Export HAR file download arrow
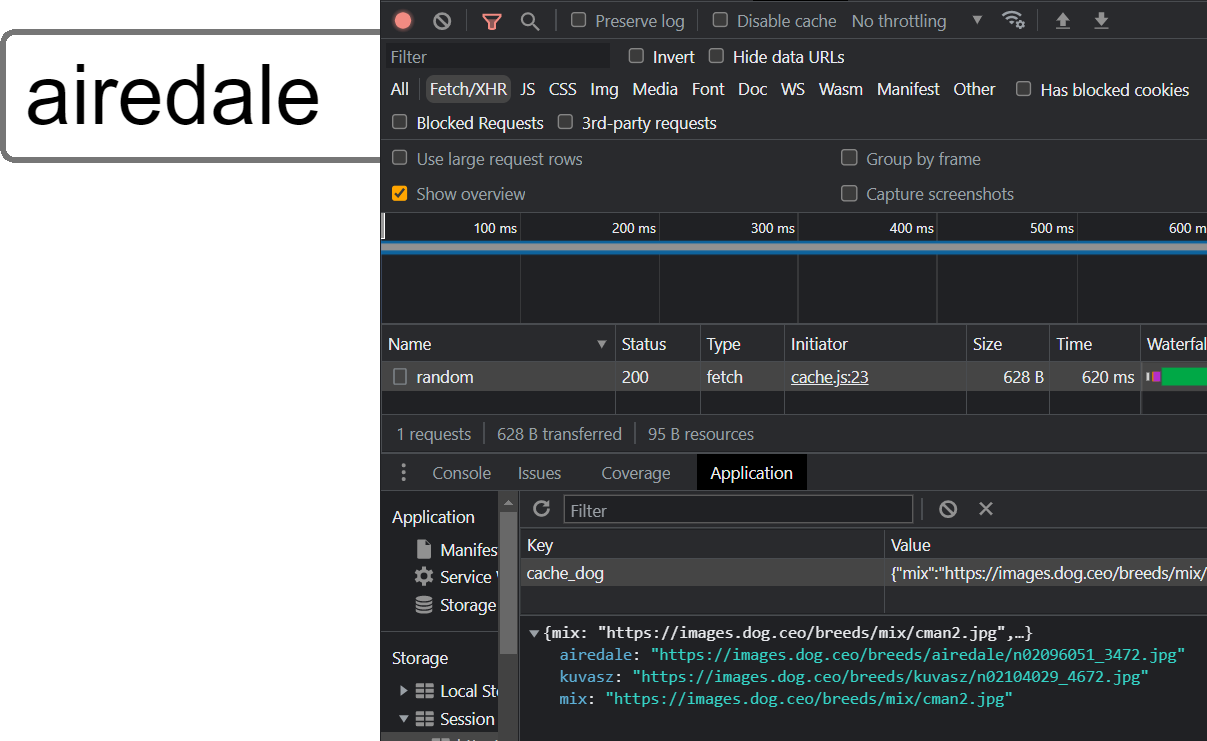1207x741 pixels. pos(1101,20)
